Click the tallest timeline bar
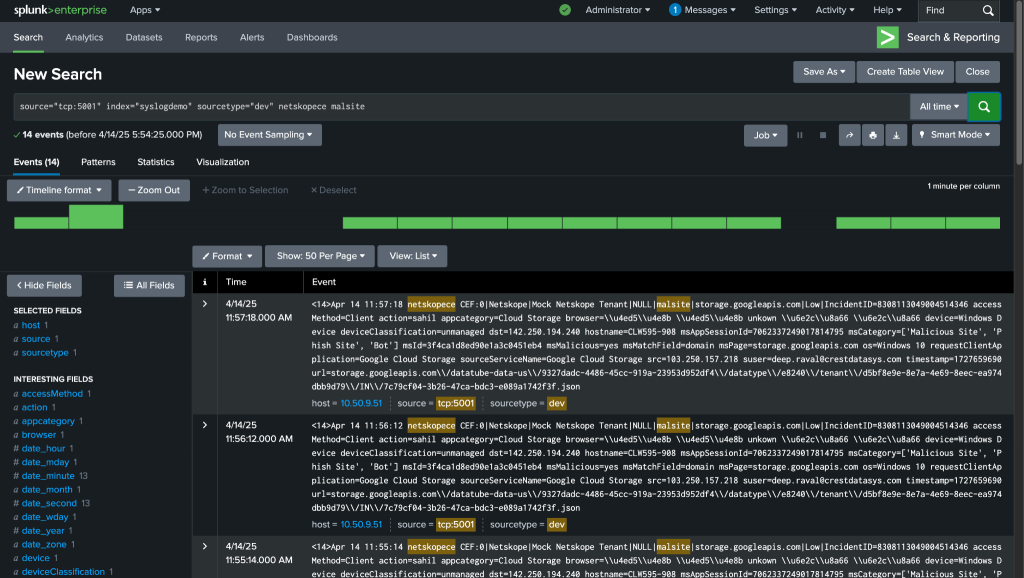This screenshot has width=1024, height=578. click(x=96, y=216)
